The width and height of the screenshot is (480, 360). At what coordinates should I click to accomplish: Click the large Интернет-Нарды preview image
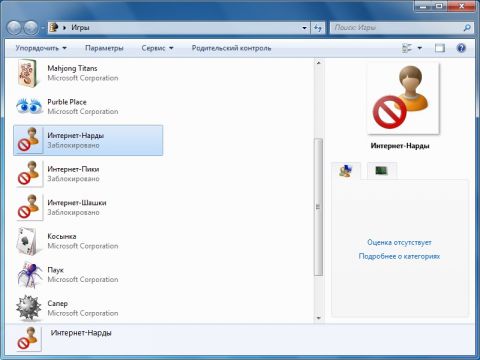pyautogui.click(x=403, y=98)
